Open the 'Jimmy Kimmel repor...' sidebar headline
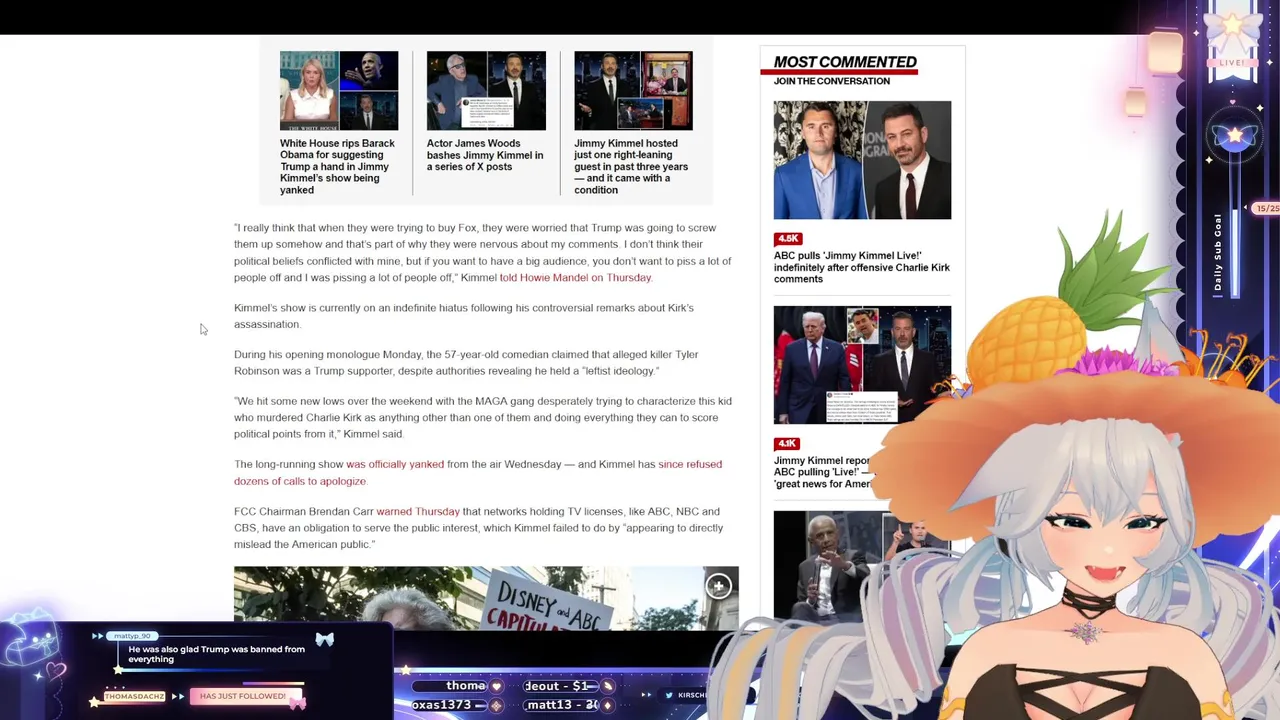Viewport: 1280px width, 720px height. 823,472
